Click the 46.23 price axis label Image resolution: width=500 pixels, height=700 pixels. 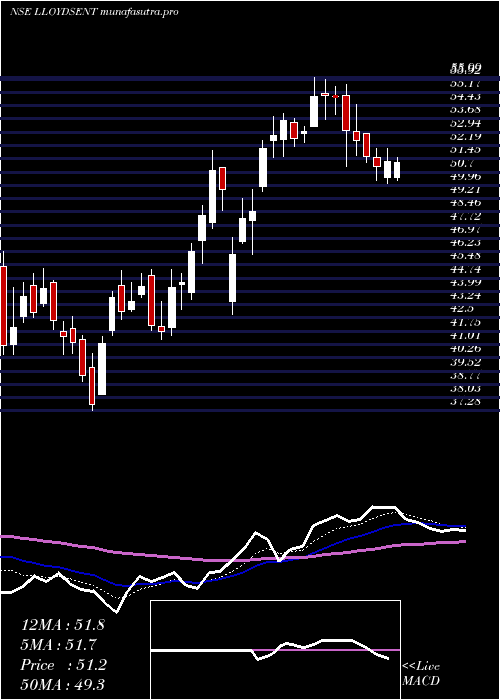(465, 242)
